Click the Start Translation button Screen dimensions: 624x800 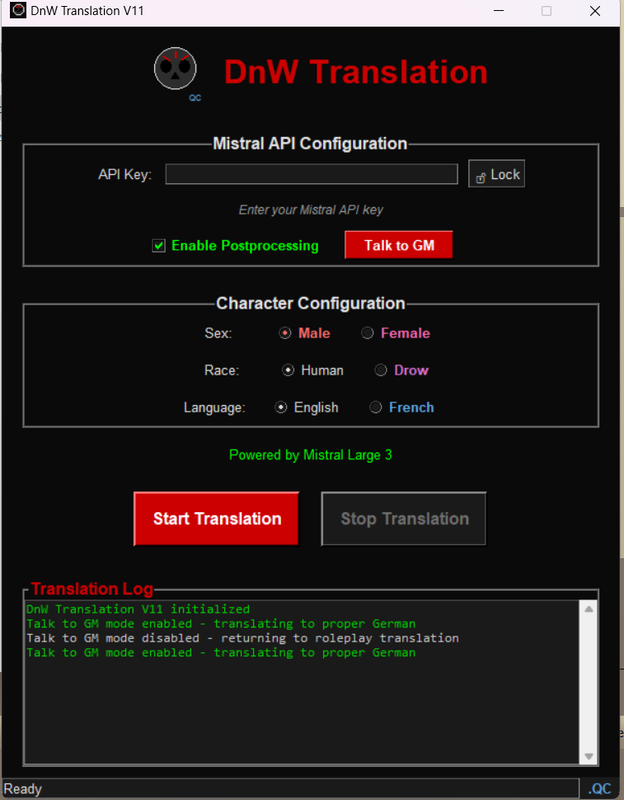point(216,519)
